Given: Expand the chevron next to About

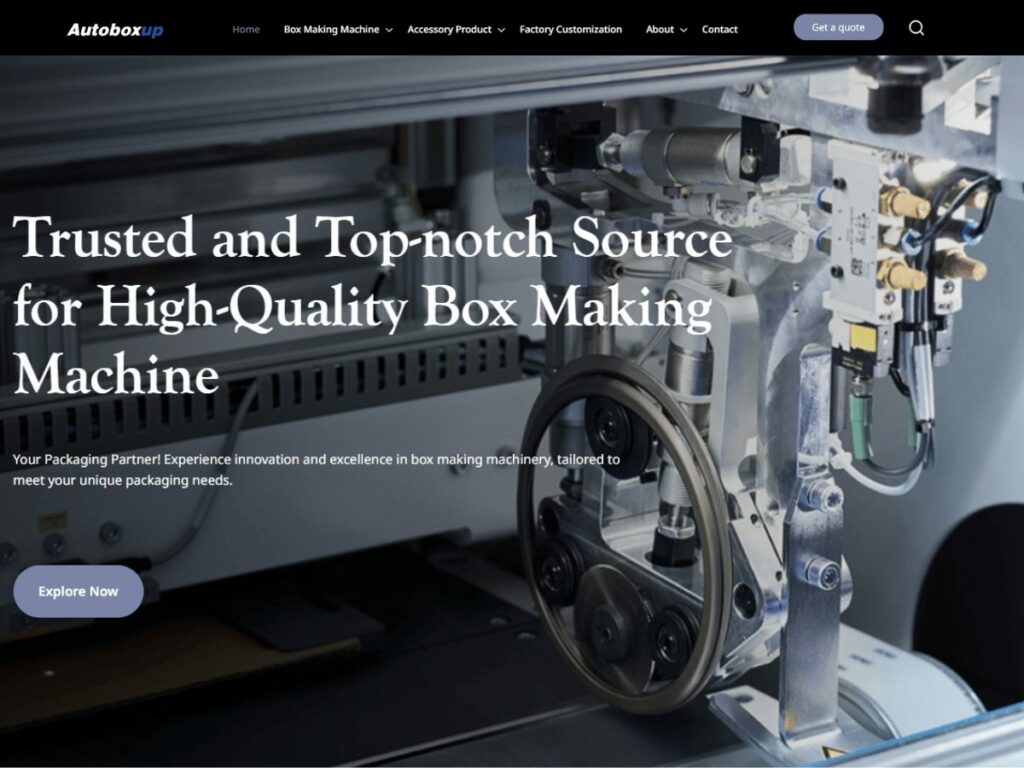Looking at the screenshot, I should 684,30.
